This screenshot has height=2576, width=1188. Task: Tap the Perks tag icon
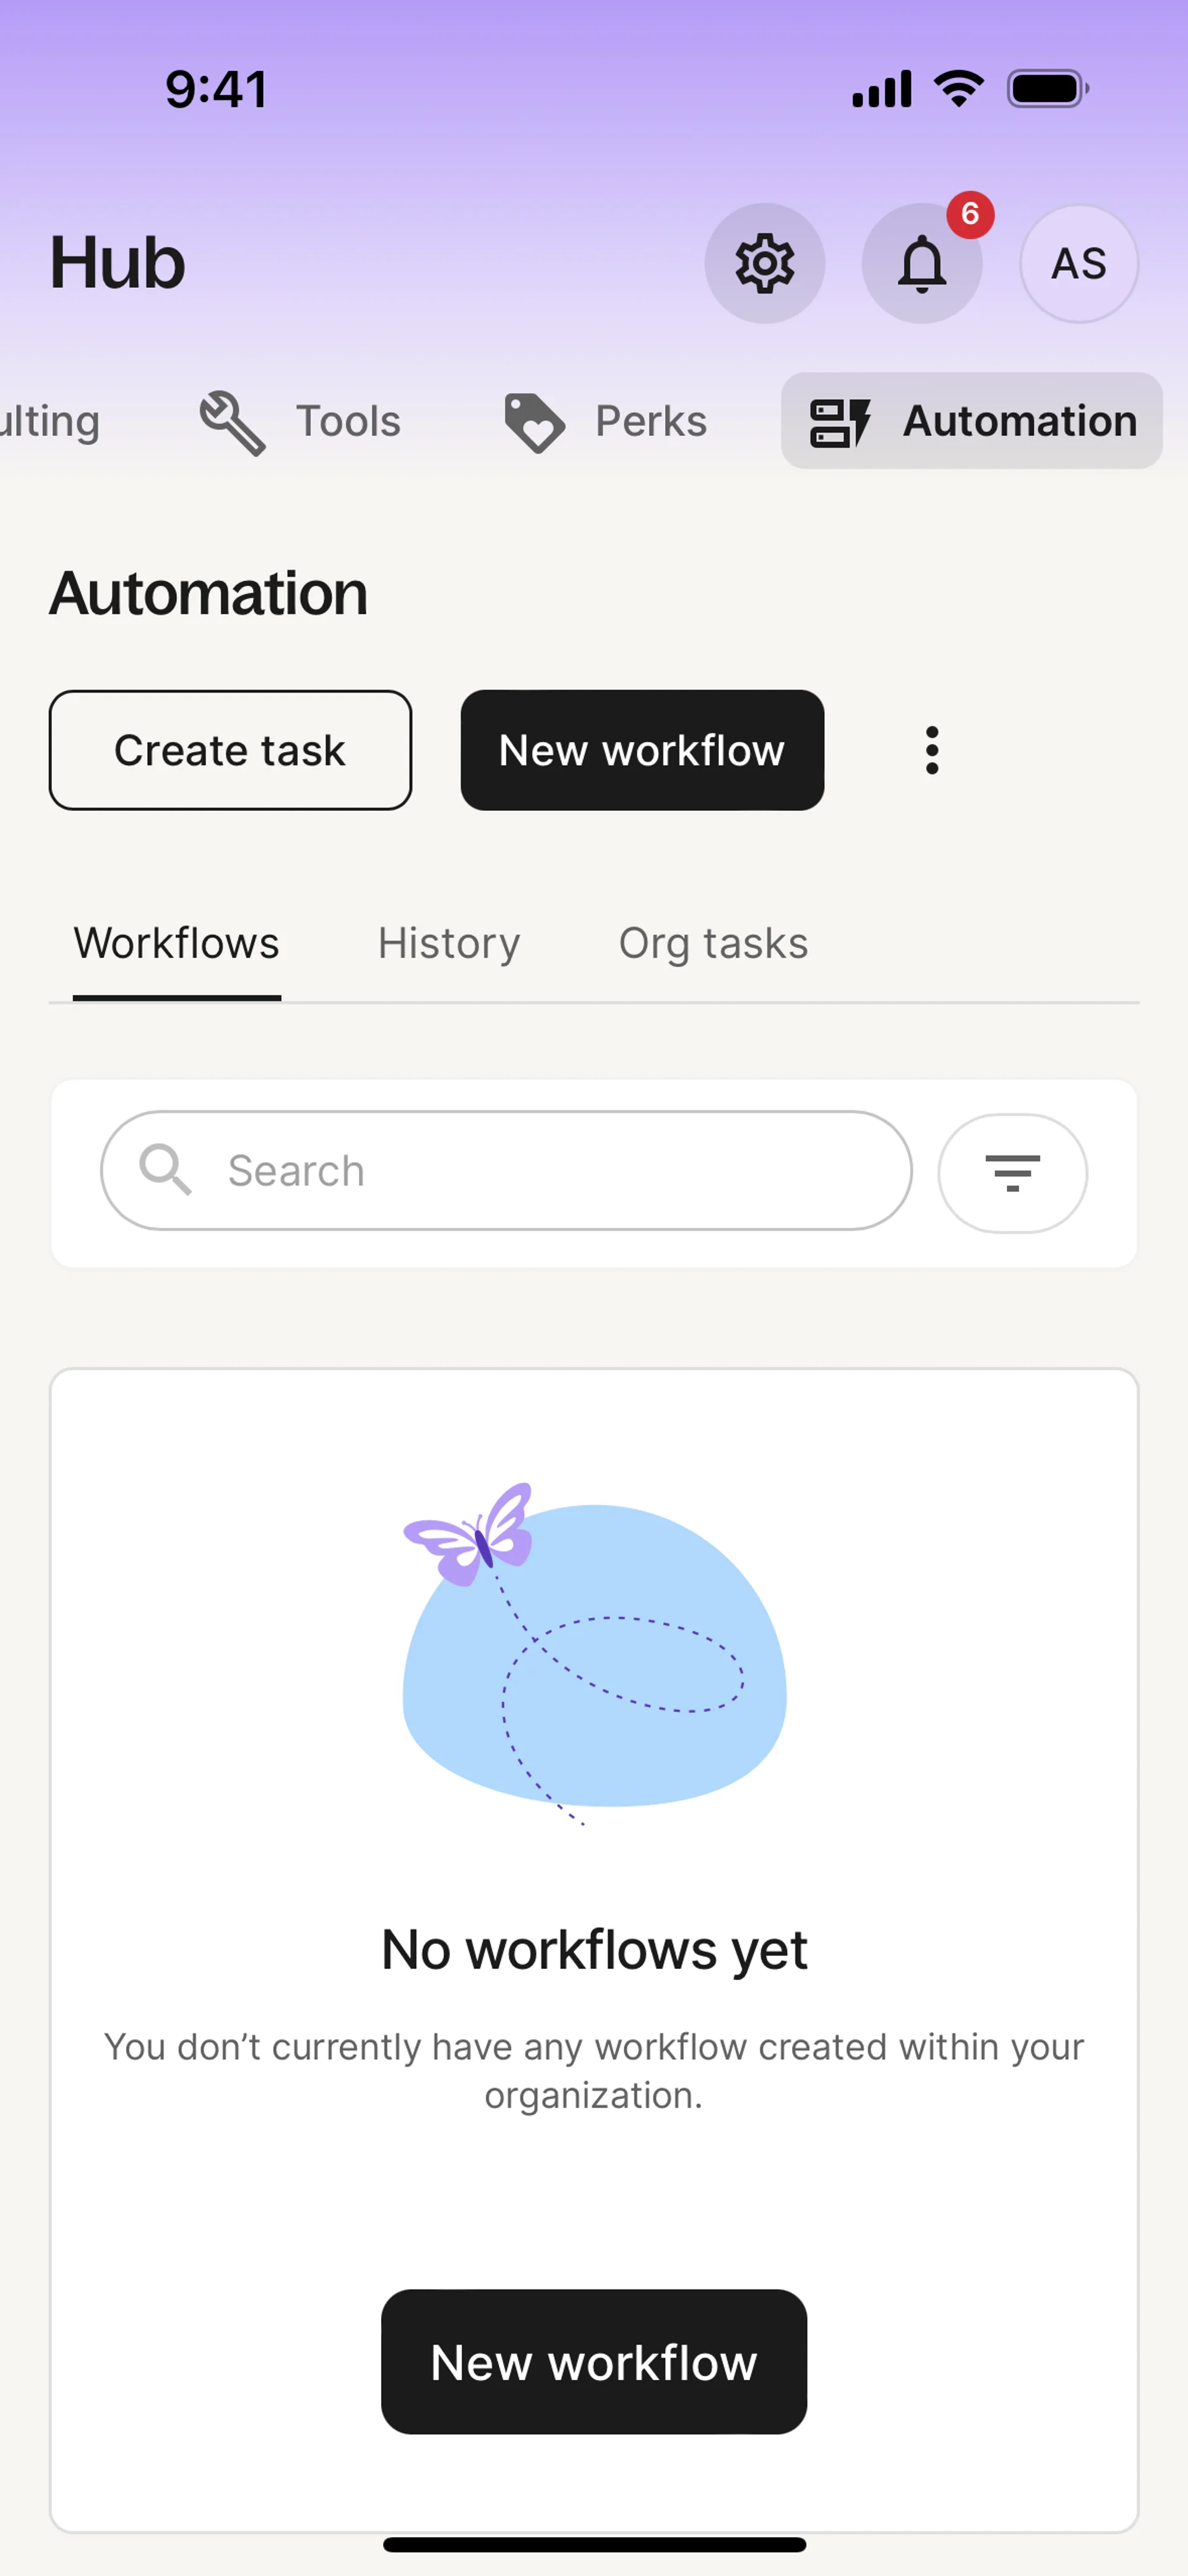[534, 422]
